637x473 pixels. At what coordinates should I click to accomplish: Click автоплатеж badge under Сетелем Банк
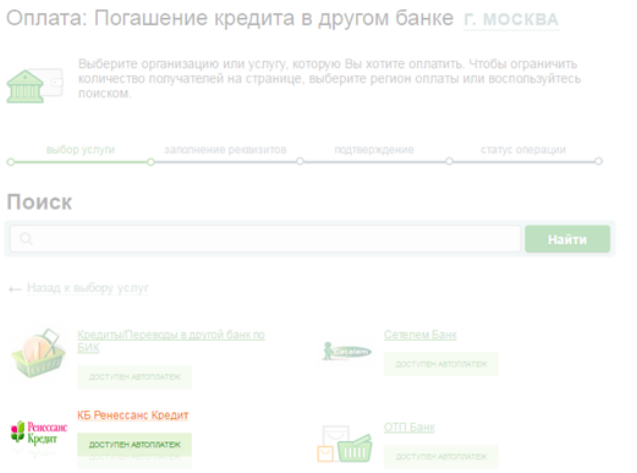[x=441, y=364]
